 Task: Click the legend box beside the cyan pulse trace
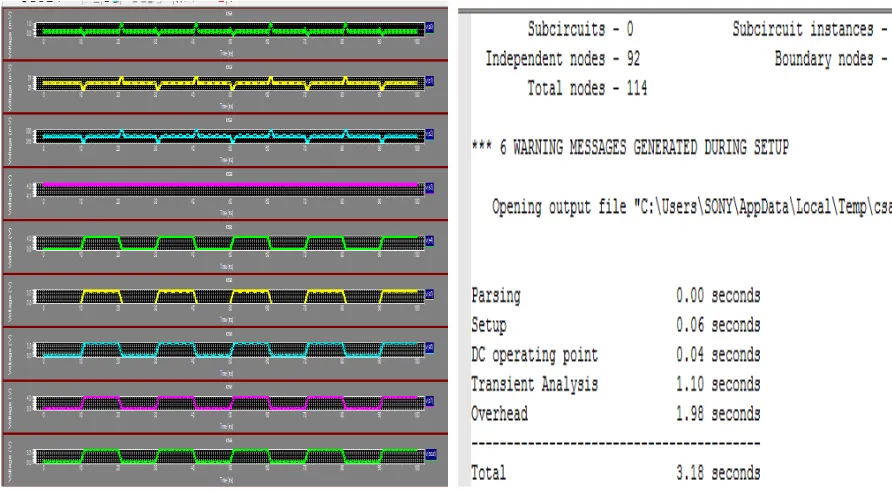tap(430, 348)
